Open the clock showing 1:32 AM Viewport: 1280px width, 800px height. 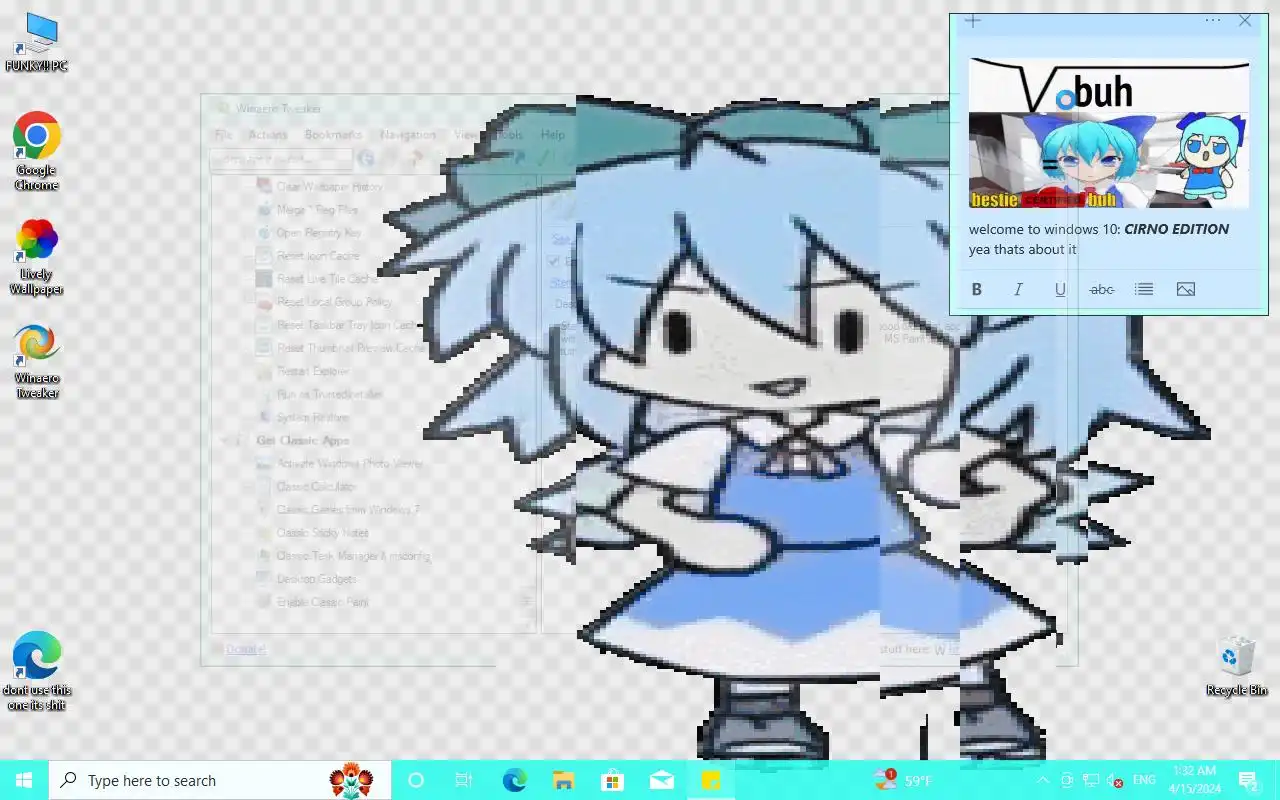coord(1194,780)
